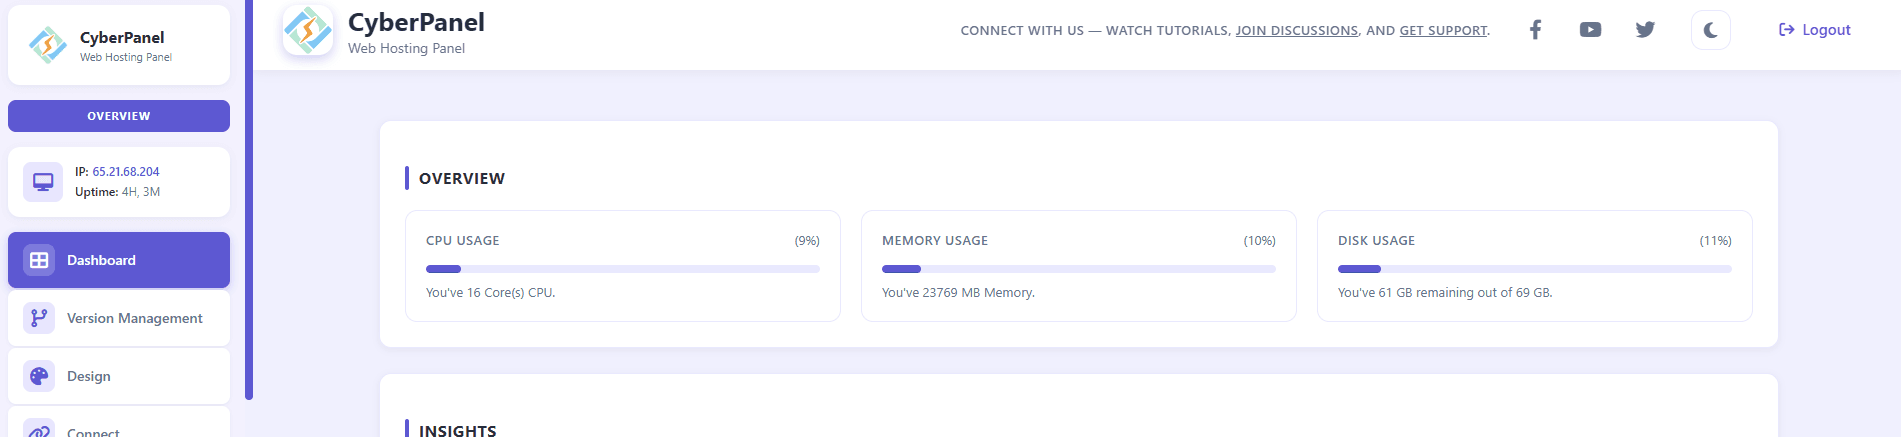Open the YouTube icon link
Viewport: 1901px width, 437px height.
[1590, 30]
